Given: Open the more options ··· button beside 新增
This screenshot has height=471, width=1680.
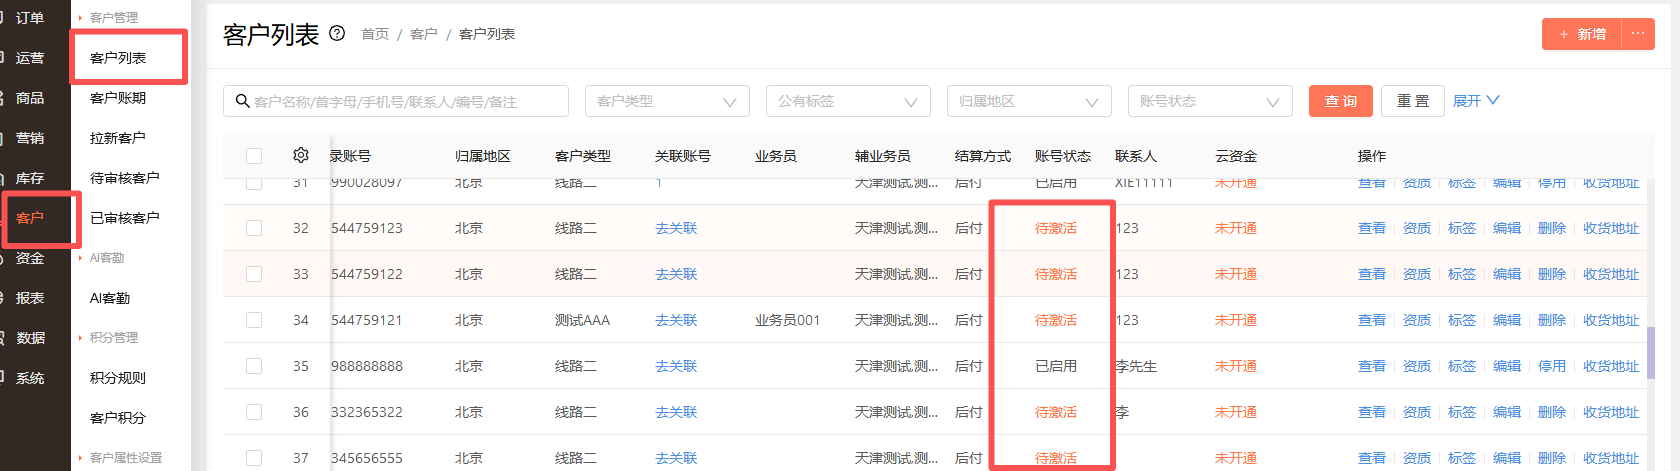Looking at the screenshot, I should click(1638, 34).
